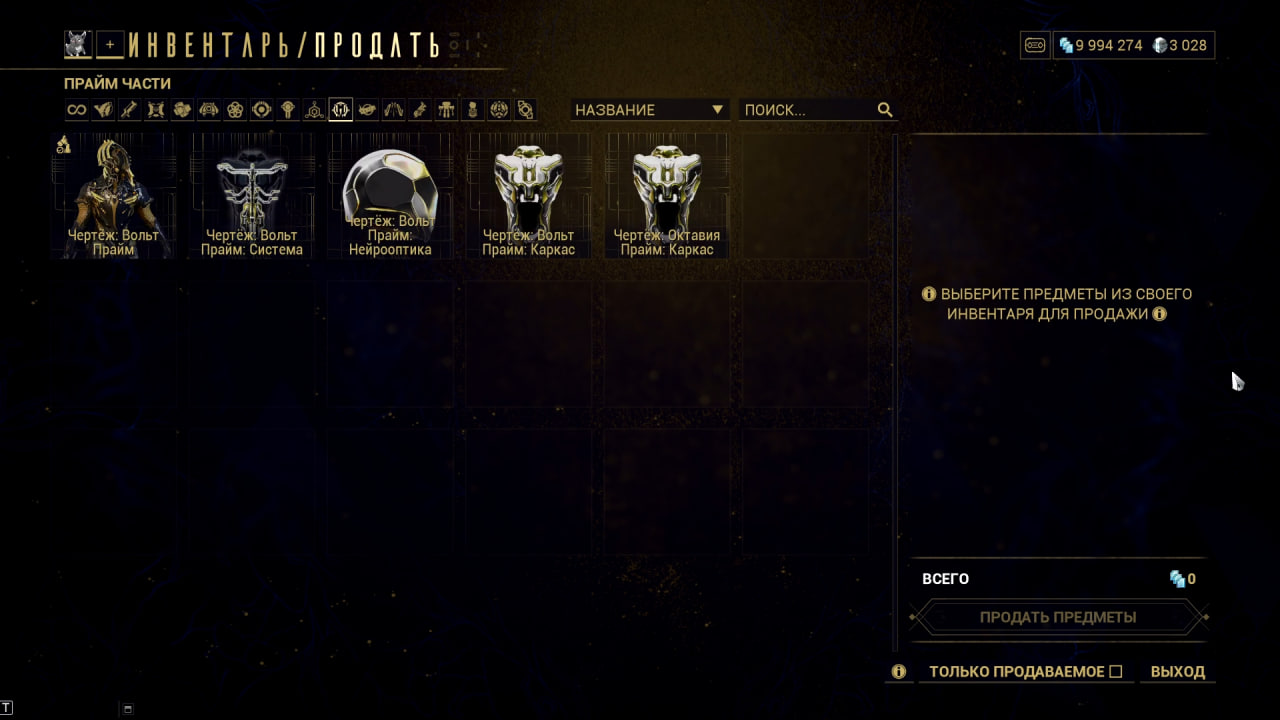Screen dimensions: 1280x720
Task: Choose the Prime Parts filter icon
Action: [x=341, y=110]
